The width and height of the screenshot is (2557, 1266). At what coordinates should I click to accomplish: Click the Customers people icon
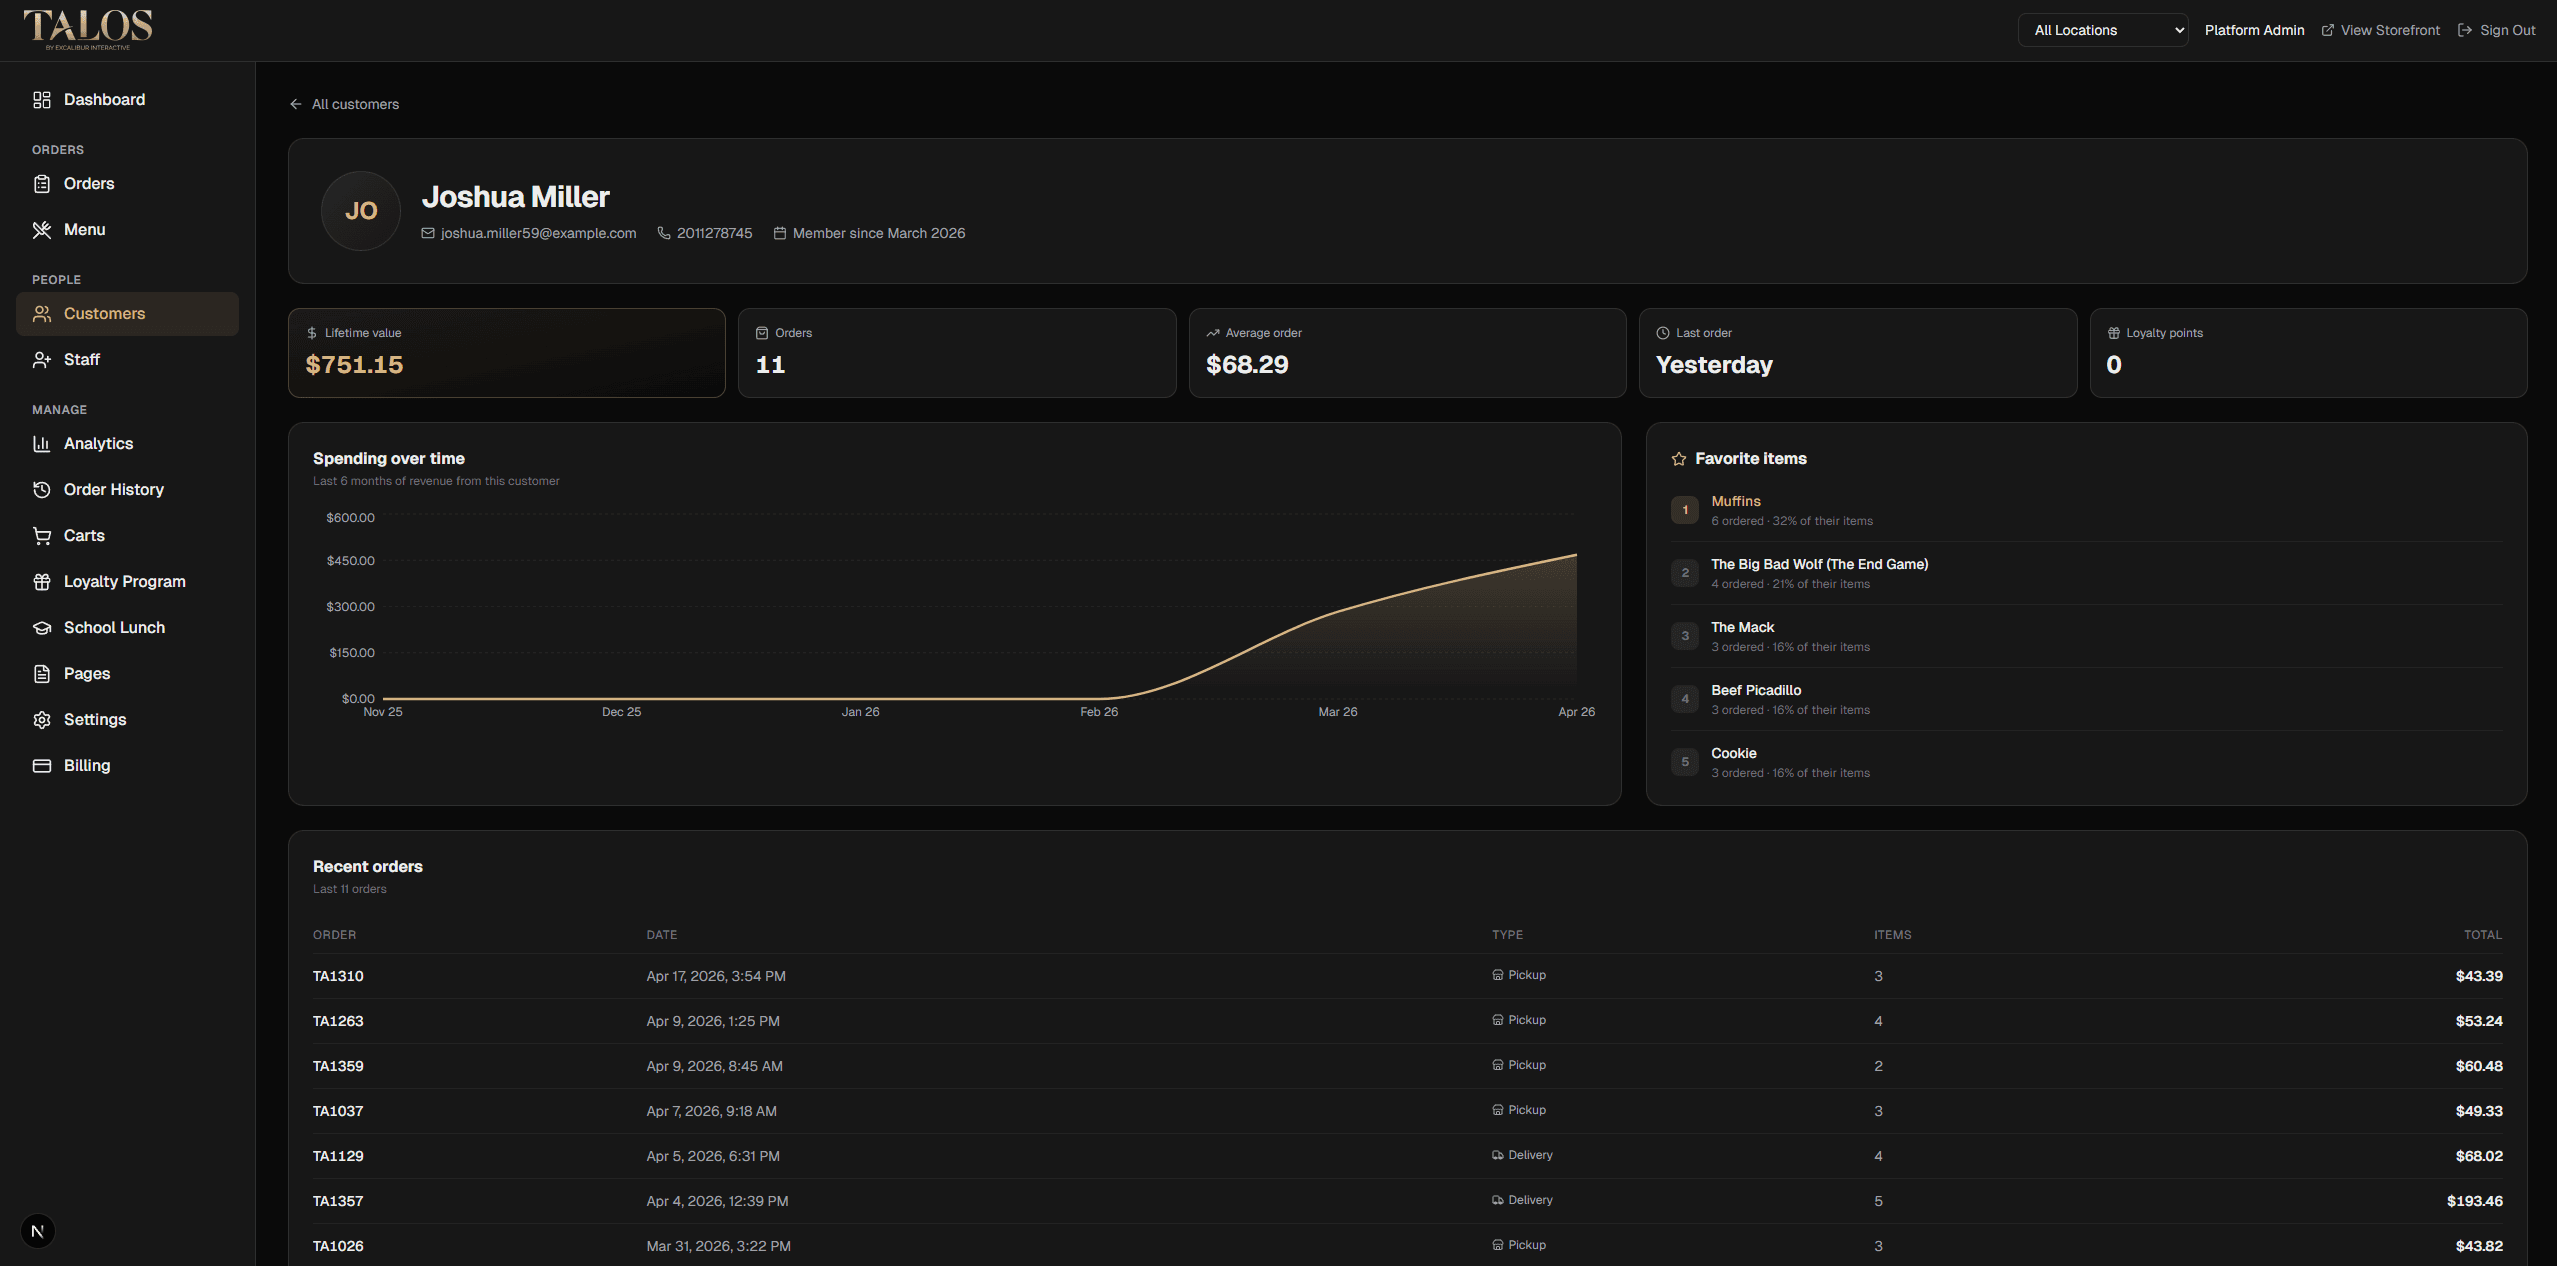pyautogui.click(x=41, y=314)
